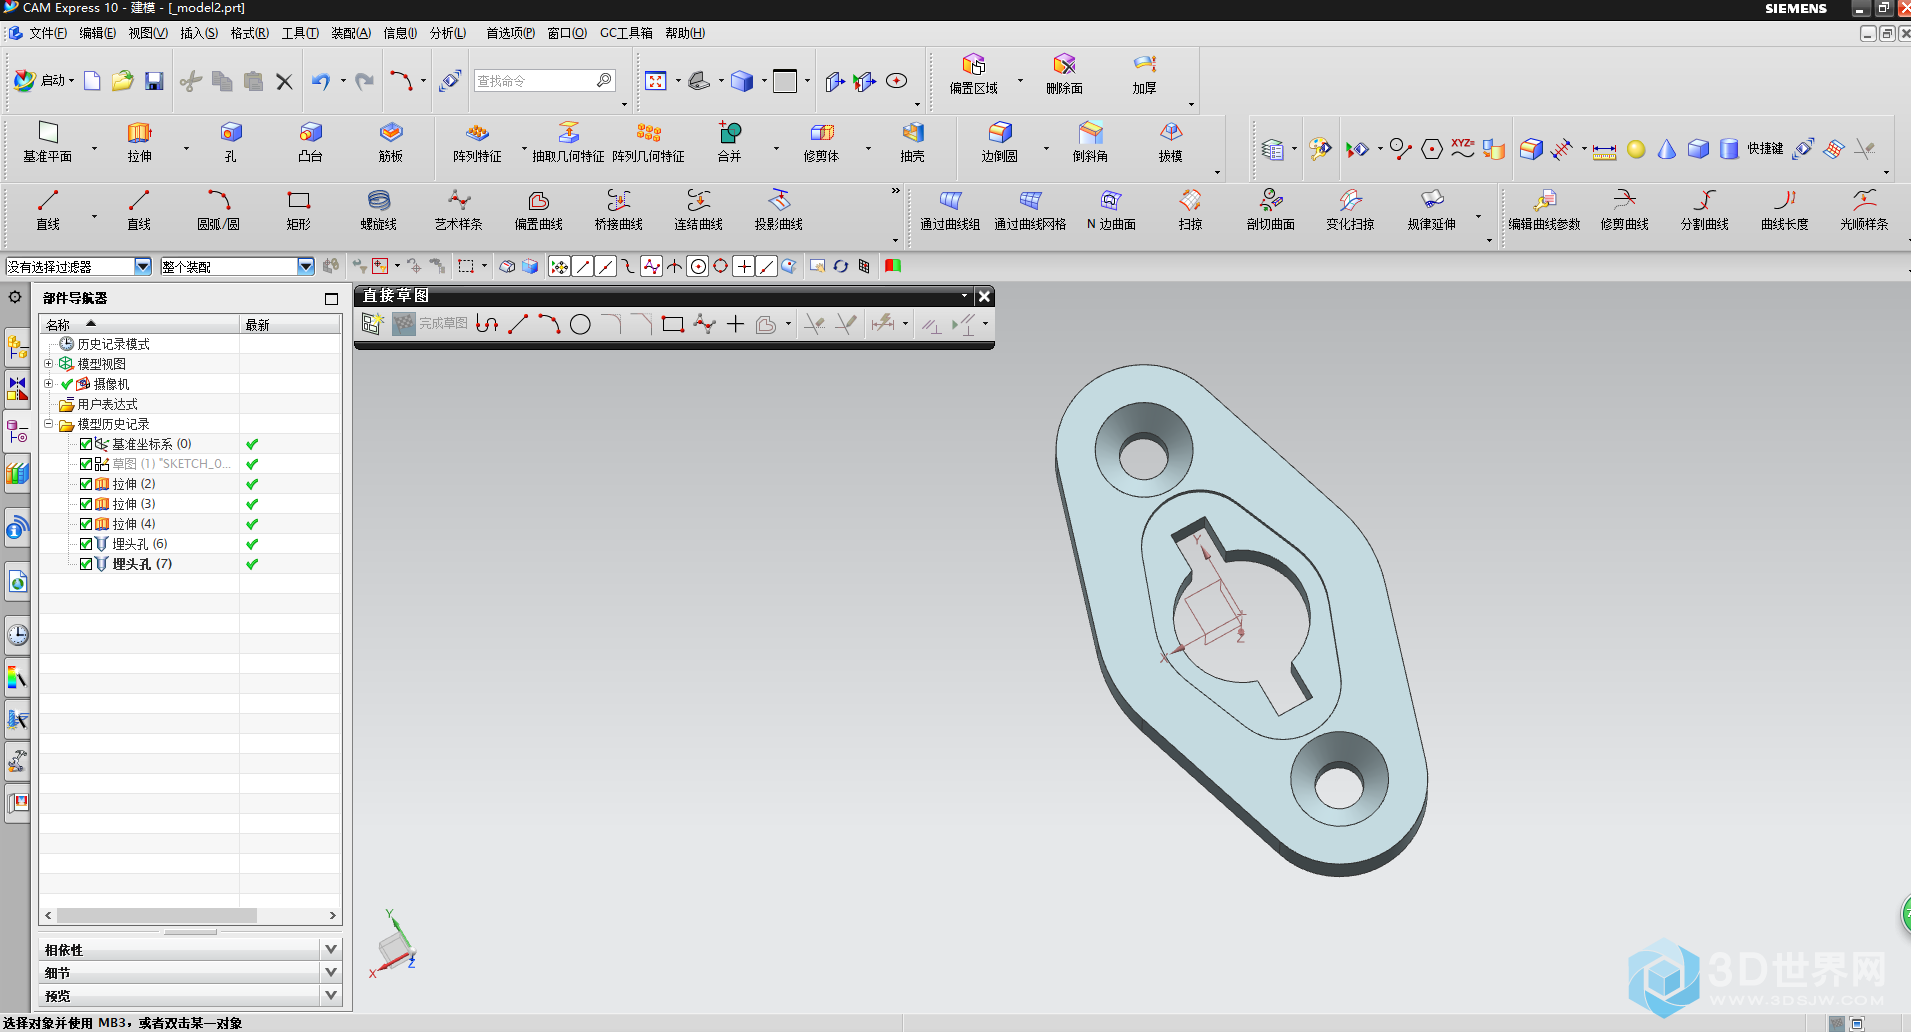This screenshot has height=1032, width=1911.
Task: Toggle the 草图 (1) SKETCH checkbox
Action: (x=86, y=464)
